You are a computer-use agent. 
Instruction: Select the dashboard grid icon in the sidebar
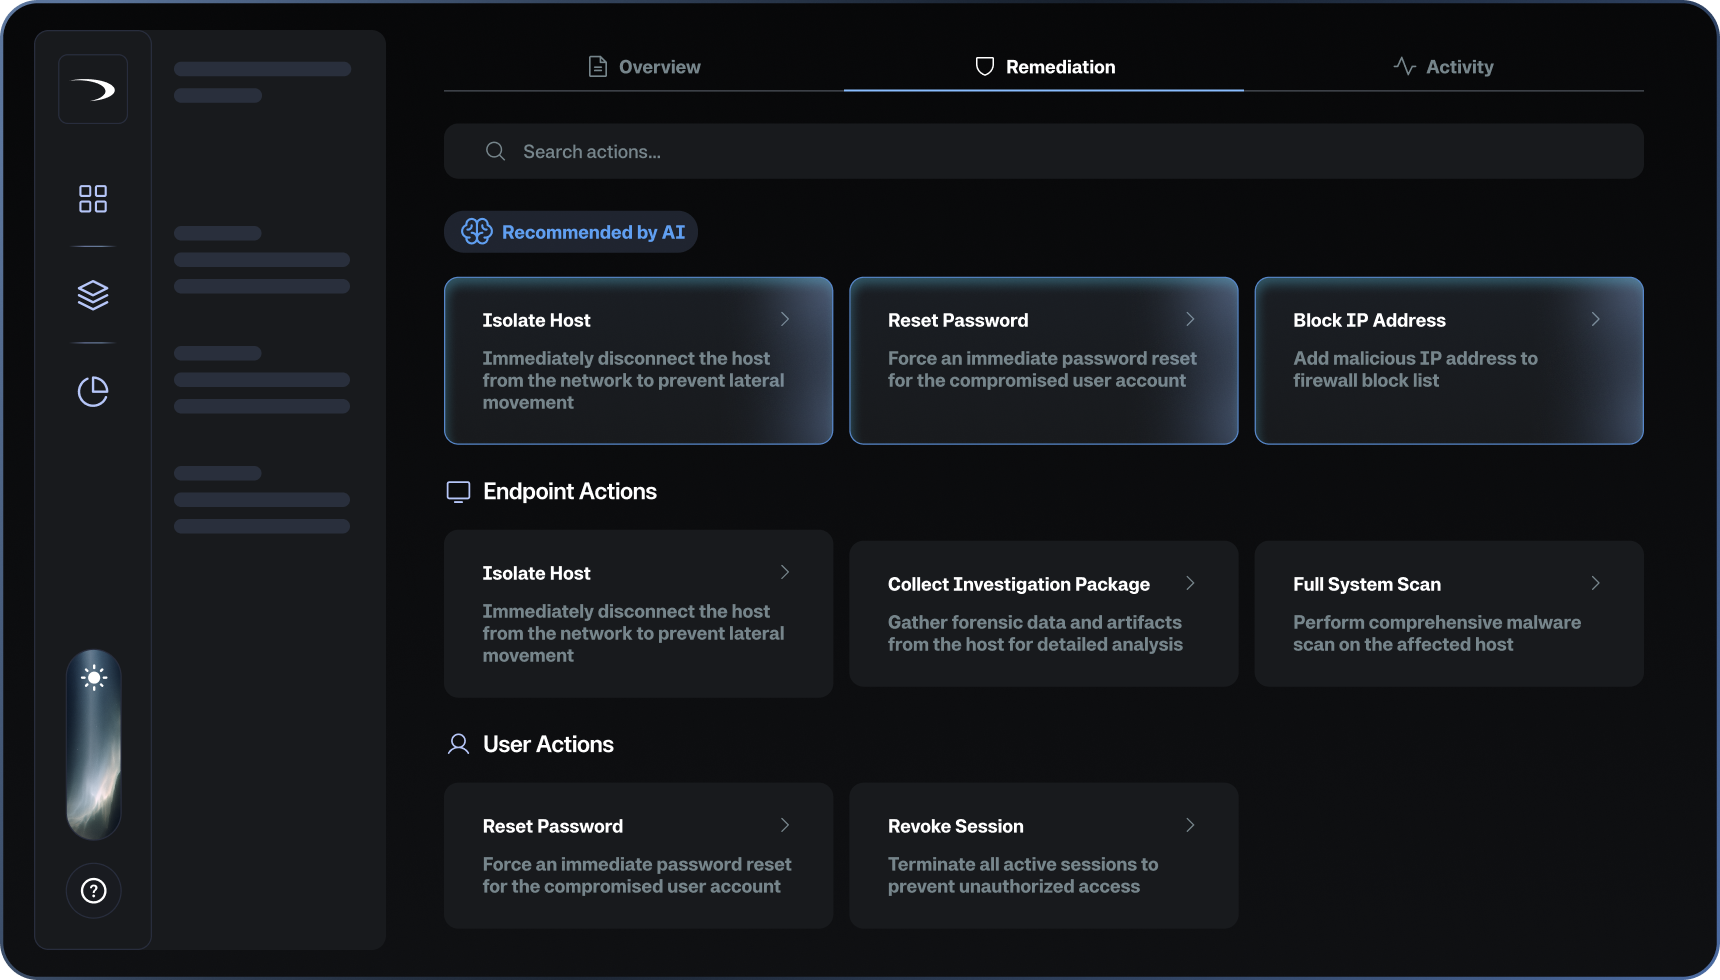coord(93,198)
